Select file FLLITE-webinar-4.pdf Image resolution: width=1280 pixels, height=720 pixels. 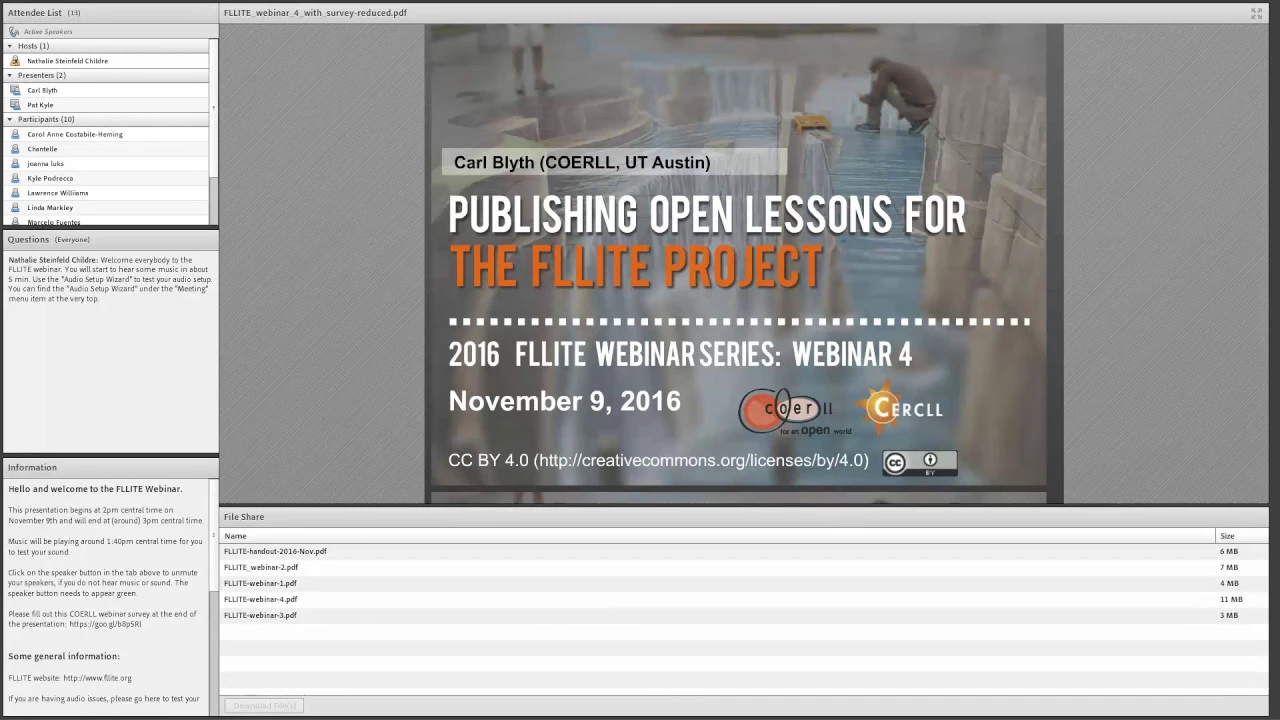pos(744,599)
